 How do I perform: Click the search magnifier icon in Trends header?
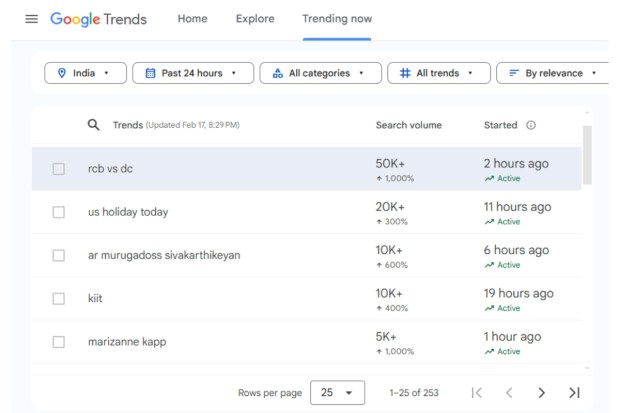tap(94, 125)
